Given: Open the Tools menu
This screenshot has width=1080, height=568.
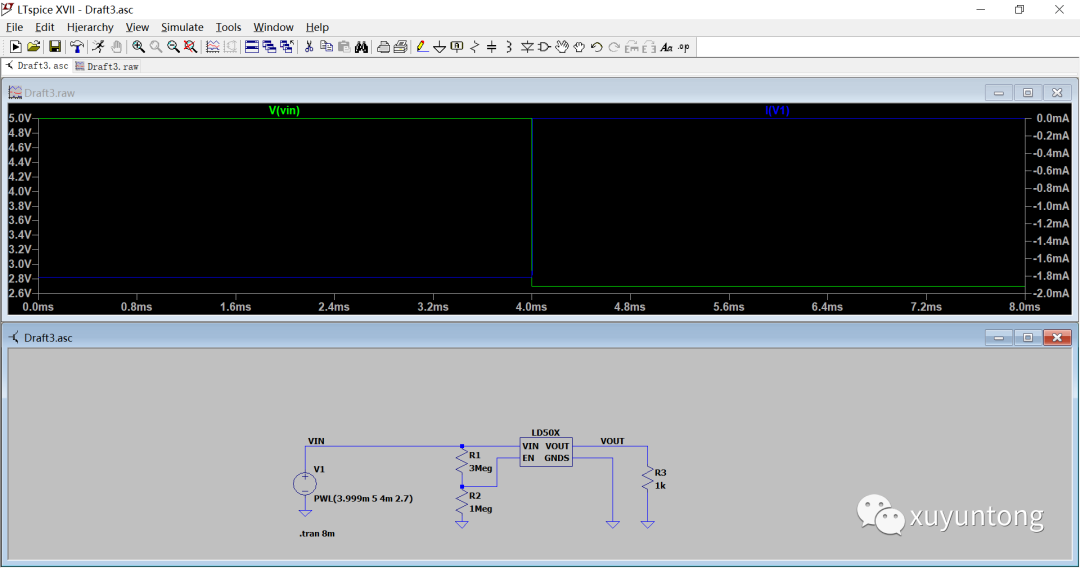Looking at the screenshot, I should (x=228, y=27).
